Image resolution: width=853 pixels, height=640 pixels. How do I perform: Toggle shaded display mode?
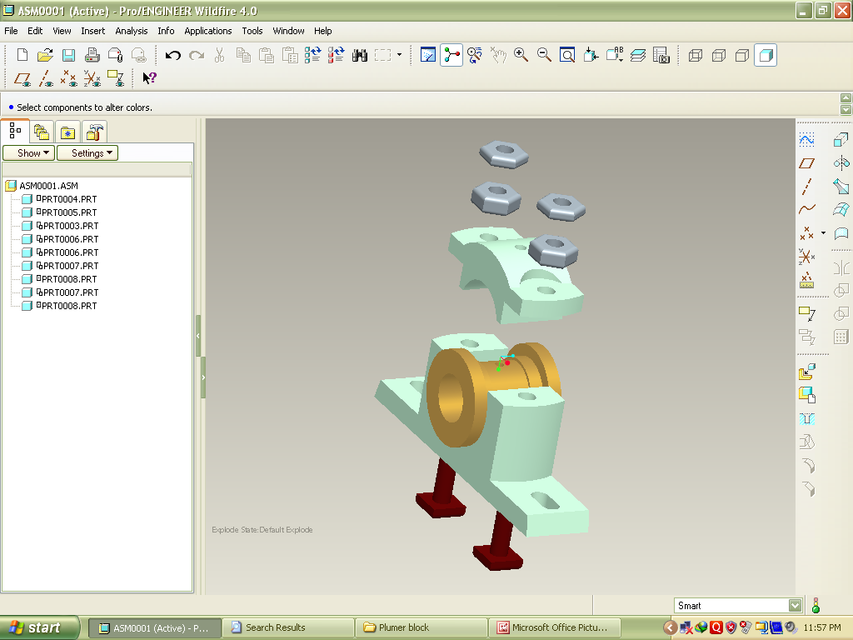pos(765,55)
